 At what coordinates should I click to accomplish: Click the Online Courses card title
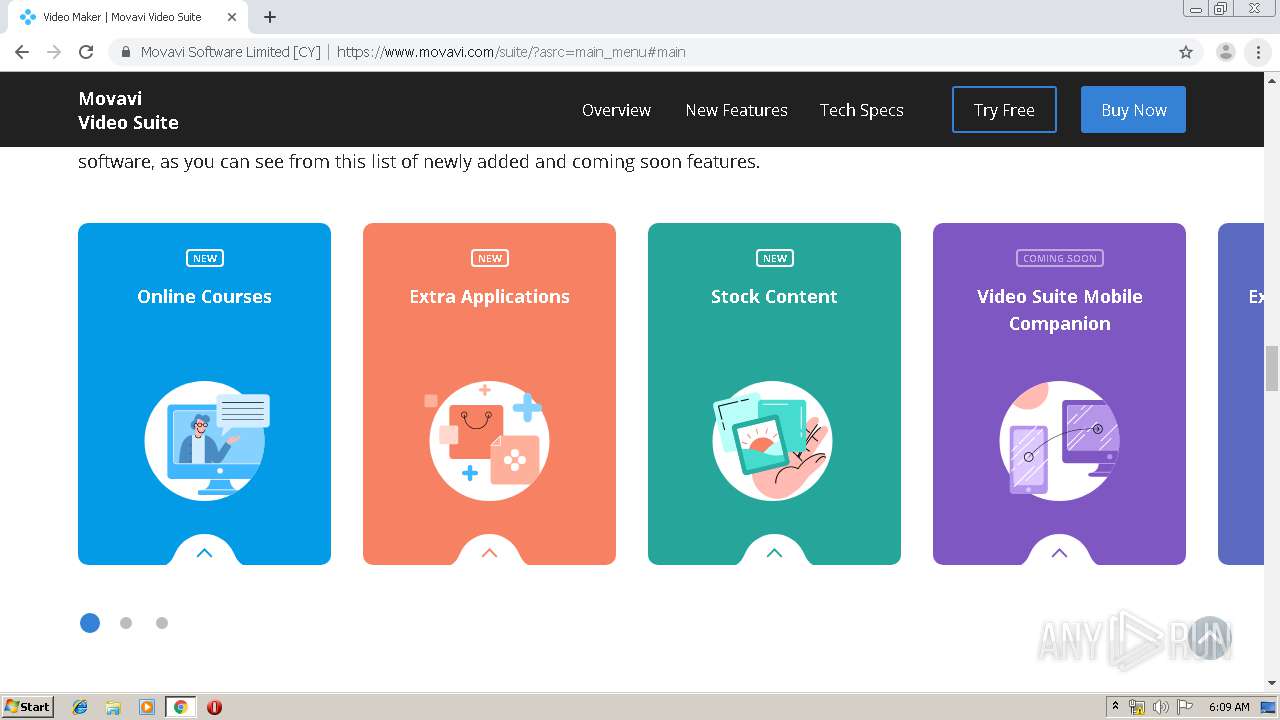coord(204,296)
